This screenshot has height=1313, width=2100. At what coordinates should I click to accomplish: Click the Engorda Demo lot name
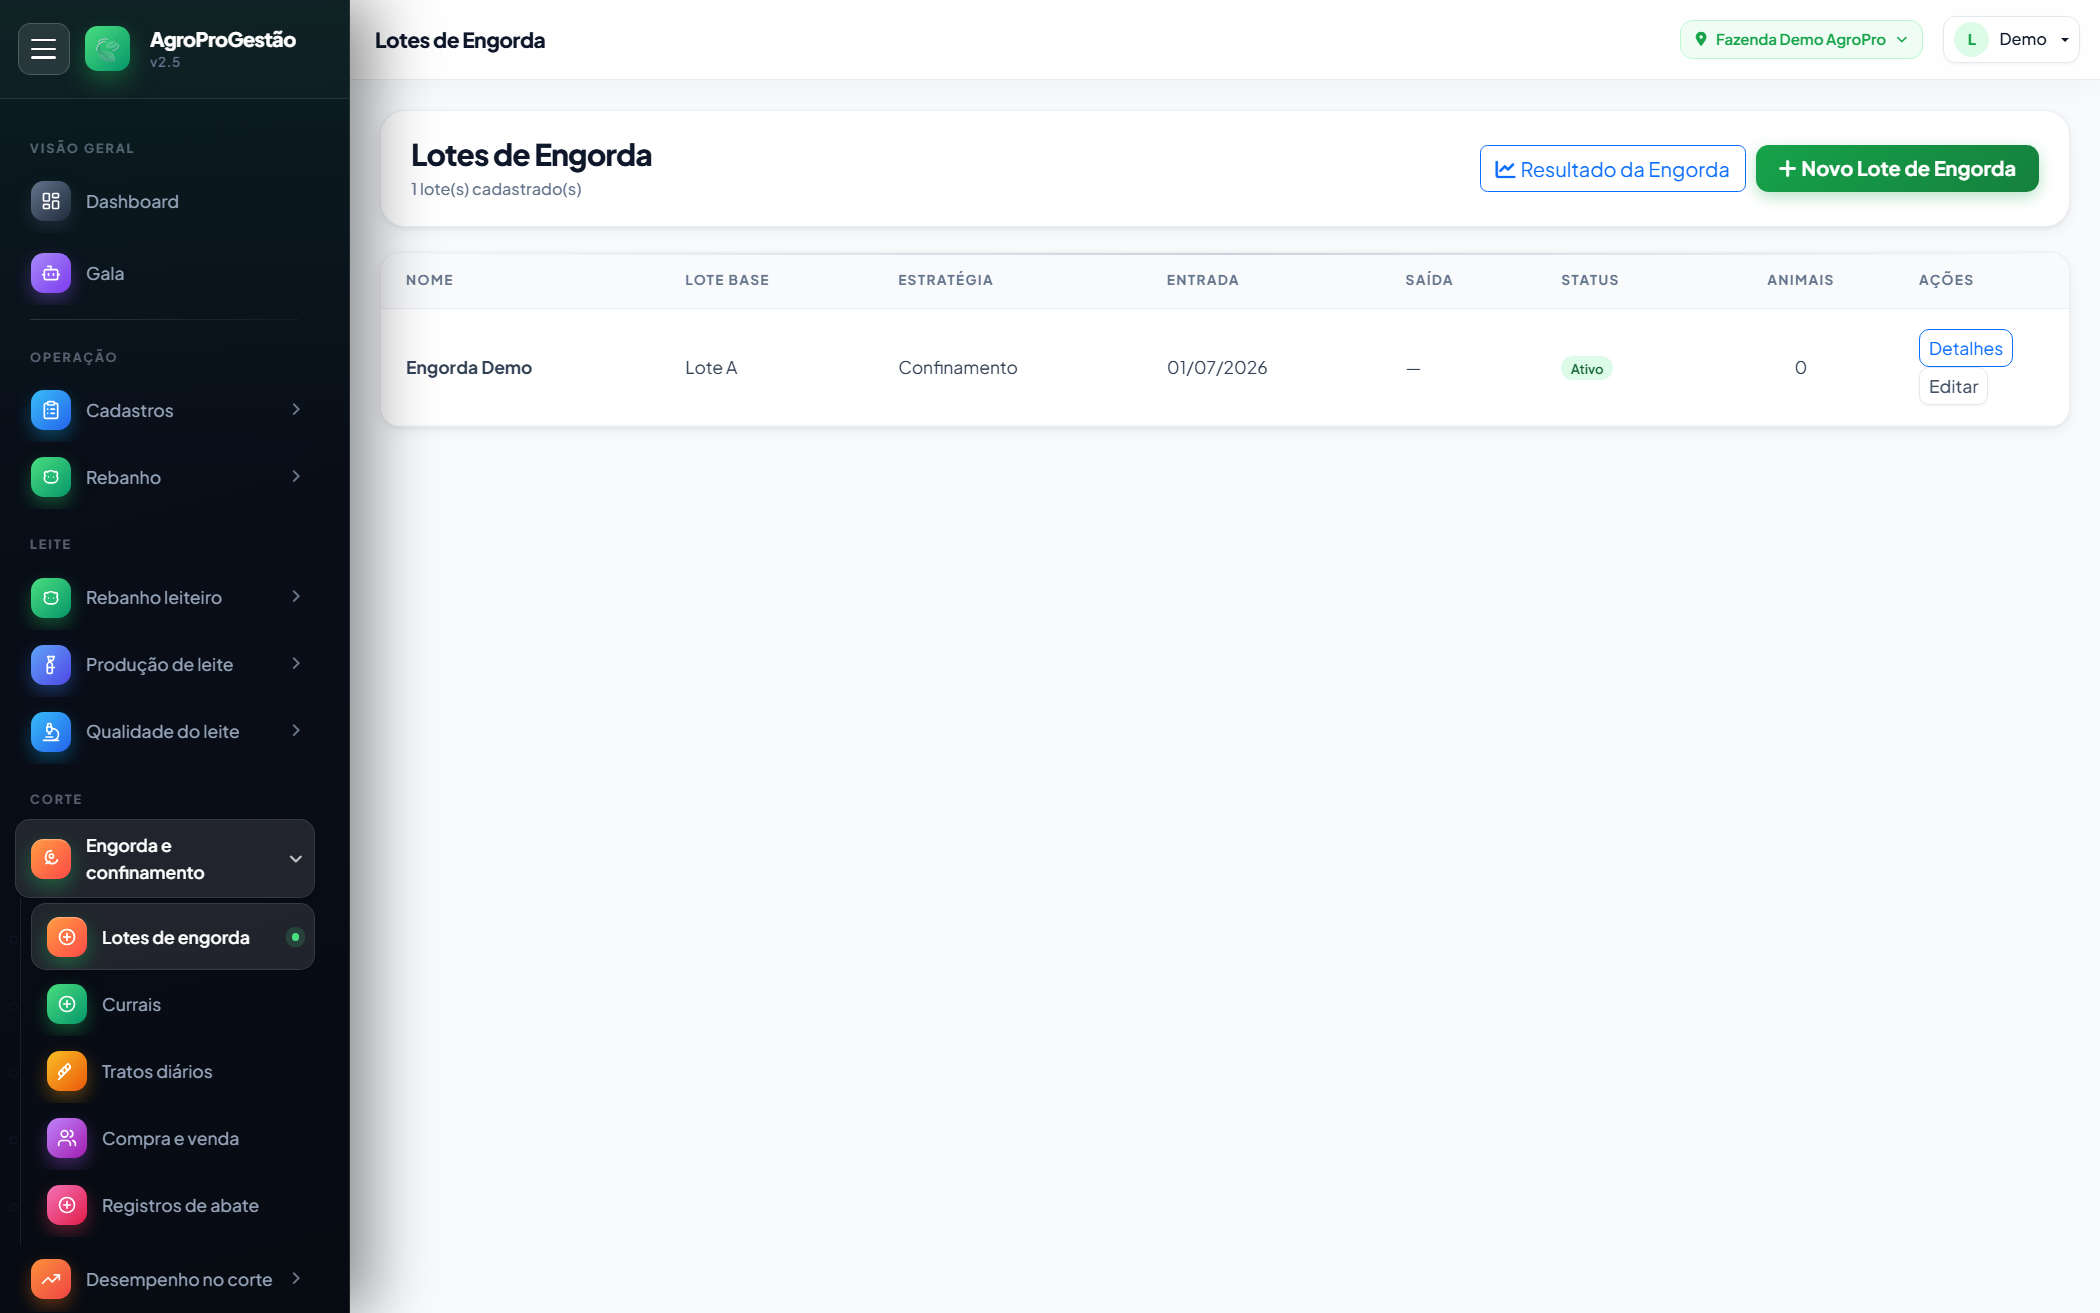pyautogui.click(x=469, y=367)
